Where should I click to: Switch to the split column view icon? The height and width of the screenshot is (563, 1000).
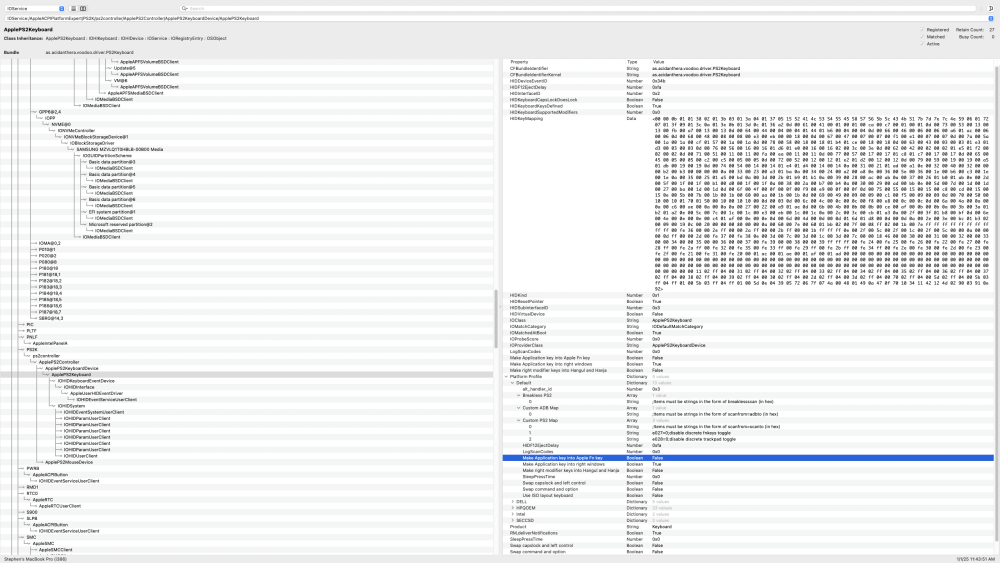pyautogui.click(x=83, y=8)
